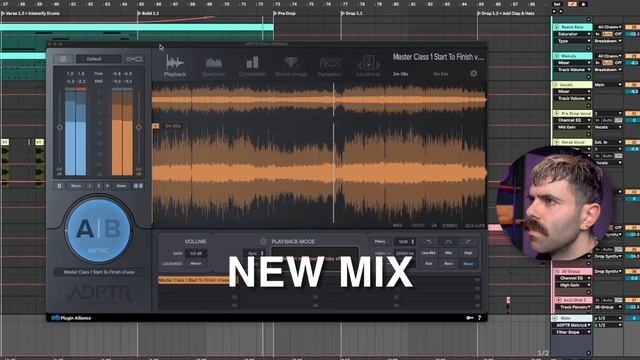The image size is (640, 360).
Task: Open the Main output dropdown on Vocals
Action: [x=608, y=85]
